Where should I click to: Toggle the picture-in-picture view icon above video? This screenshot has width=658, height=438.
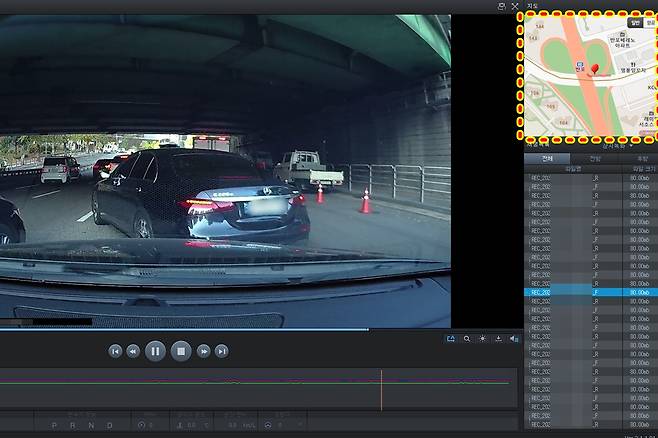[501, 6]
